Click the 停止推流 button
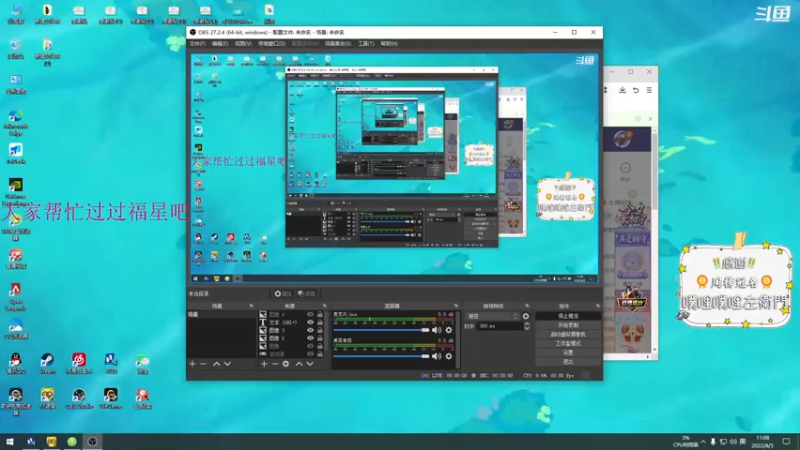This screenshot has width=800, height=450. pos(568,316)
